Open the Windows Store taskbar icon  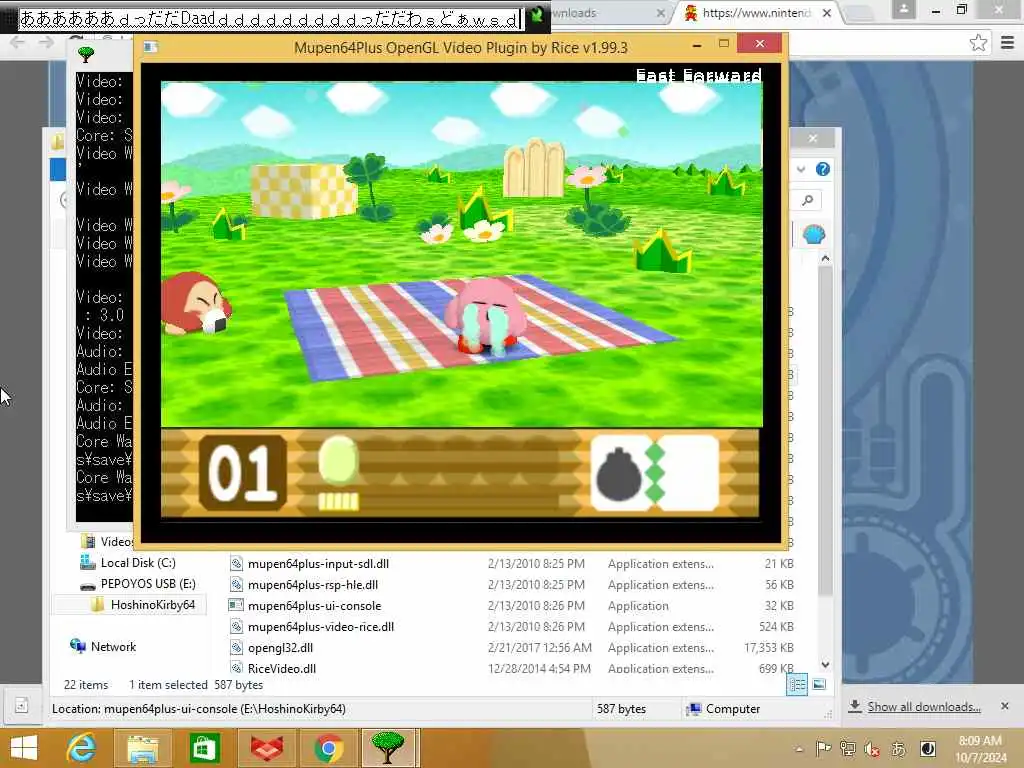click(204, 748)
